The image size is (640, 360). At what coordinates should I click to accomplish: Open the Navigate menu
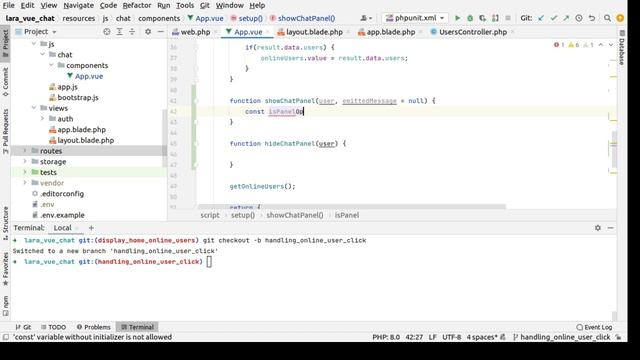click(x=78, y=5)
